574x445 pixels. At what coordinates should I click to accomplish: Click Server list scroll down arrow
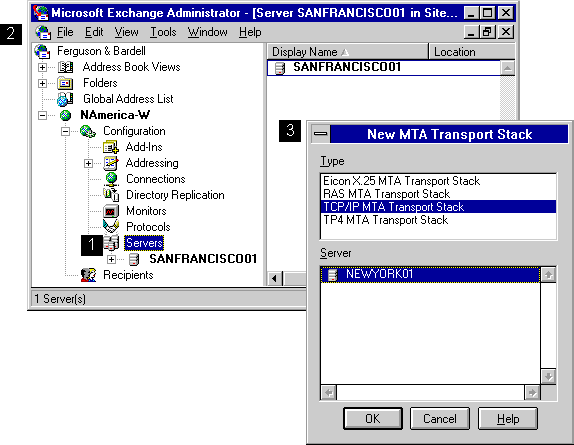548,376
